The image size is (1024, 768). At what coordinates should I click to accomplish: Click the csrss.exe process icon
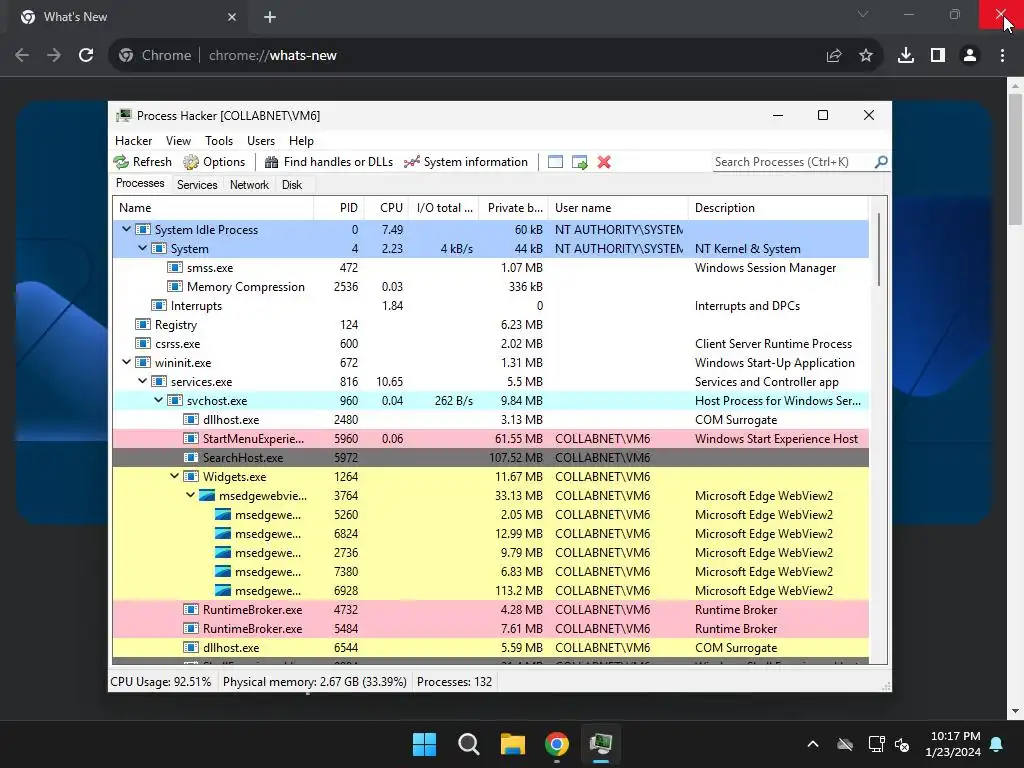[143, 344]
